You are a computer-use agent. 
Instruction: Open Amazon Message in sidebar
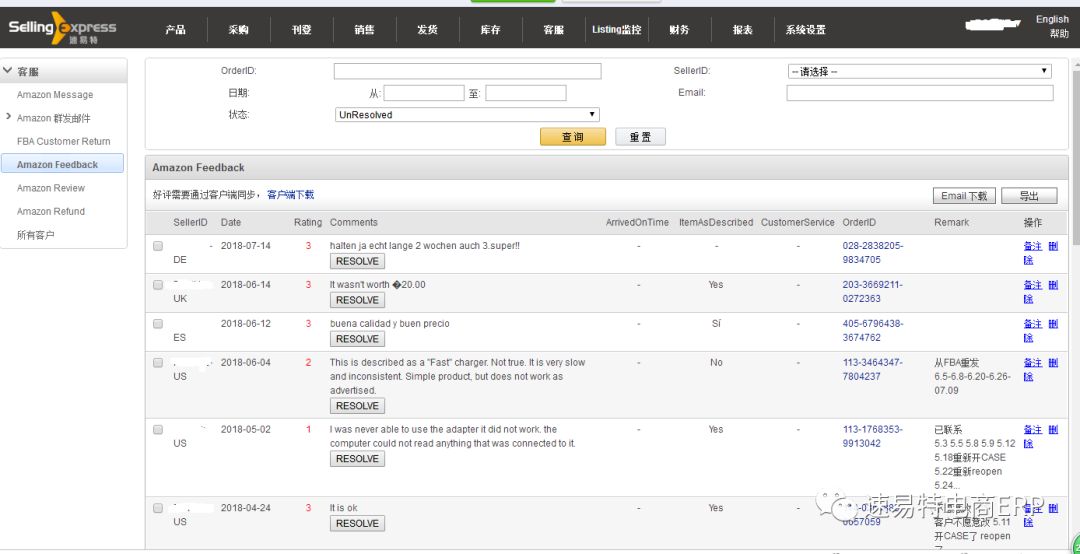click(55, 94)
